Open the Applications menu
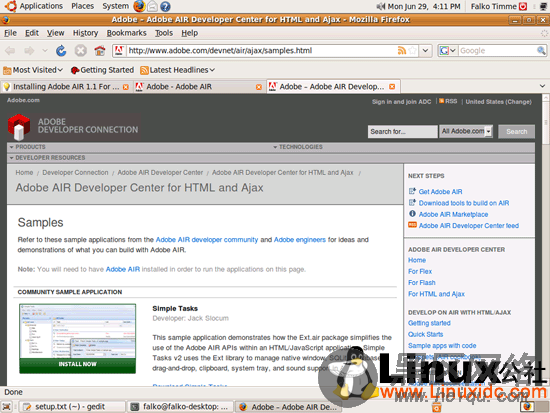 [x=34, y=6]
